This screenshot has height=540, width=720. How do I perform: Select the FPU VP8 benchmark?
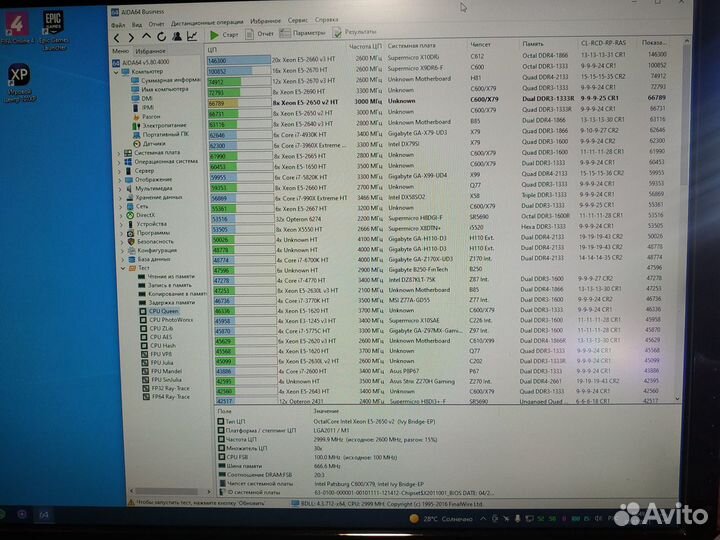157,354
